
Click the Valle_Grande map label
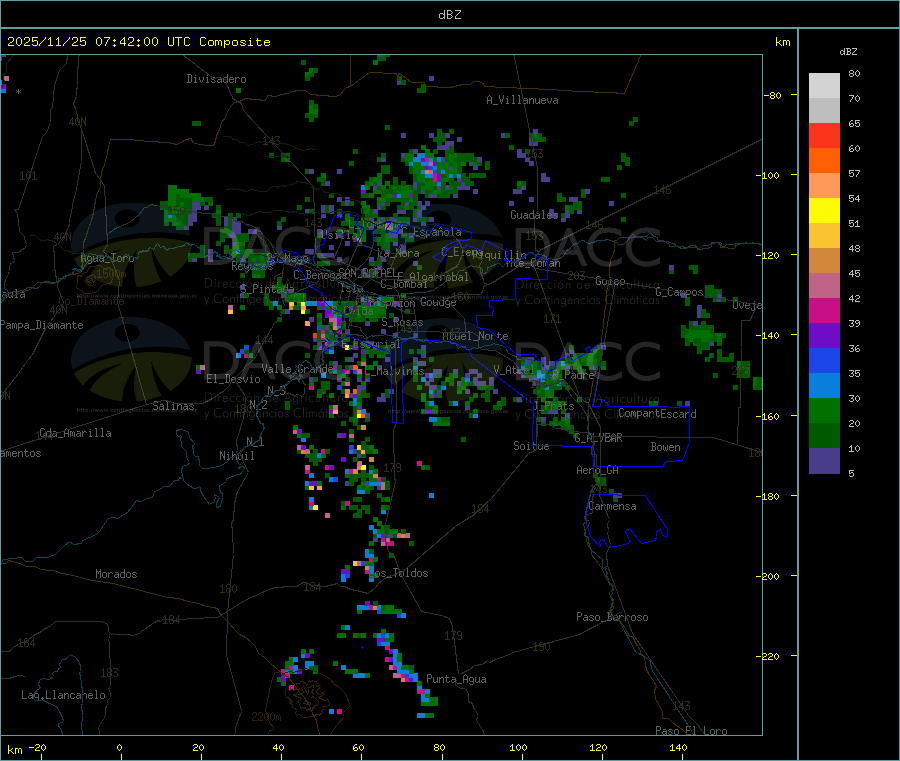click(x=297, y=369)
